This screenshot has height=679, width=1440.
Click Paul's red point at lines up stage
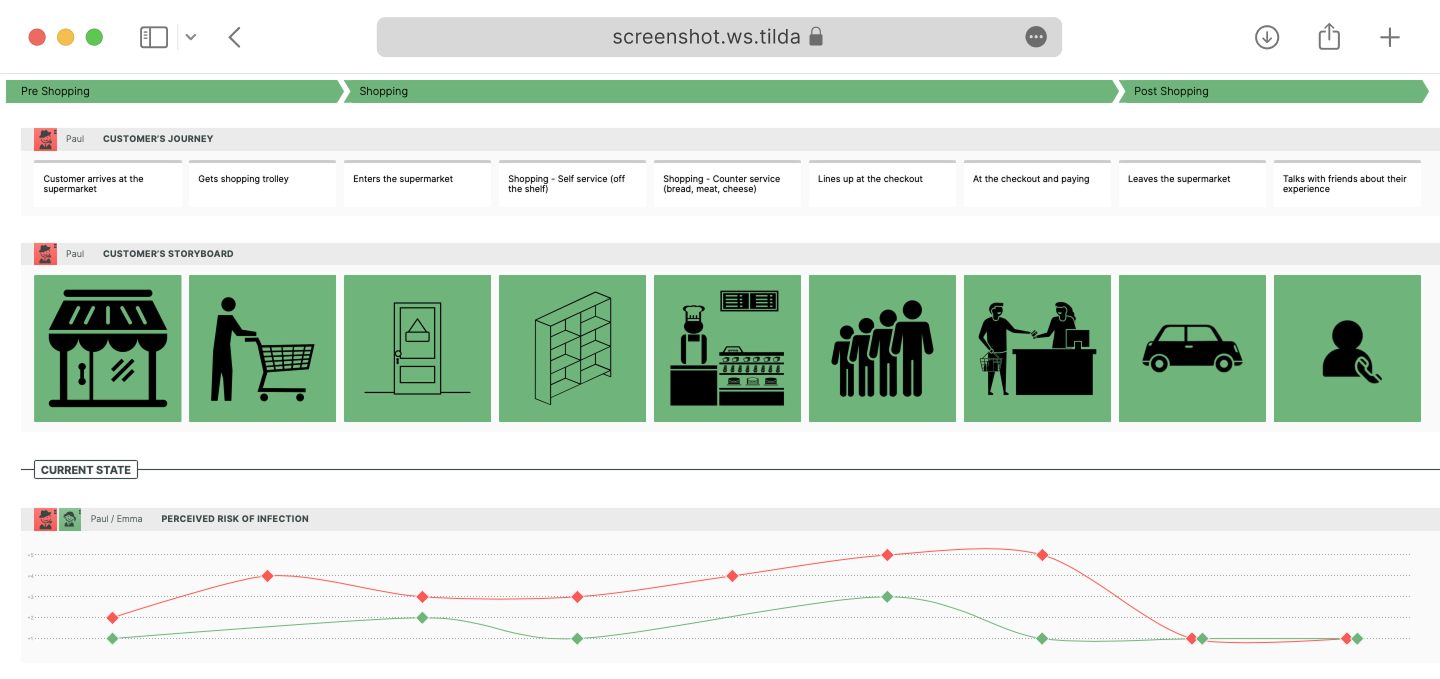(x=887, y=555)
